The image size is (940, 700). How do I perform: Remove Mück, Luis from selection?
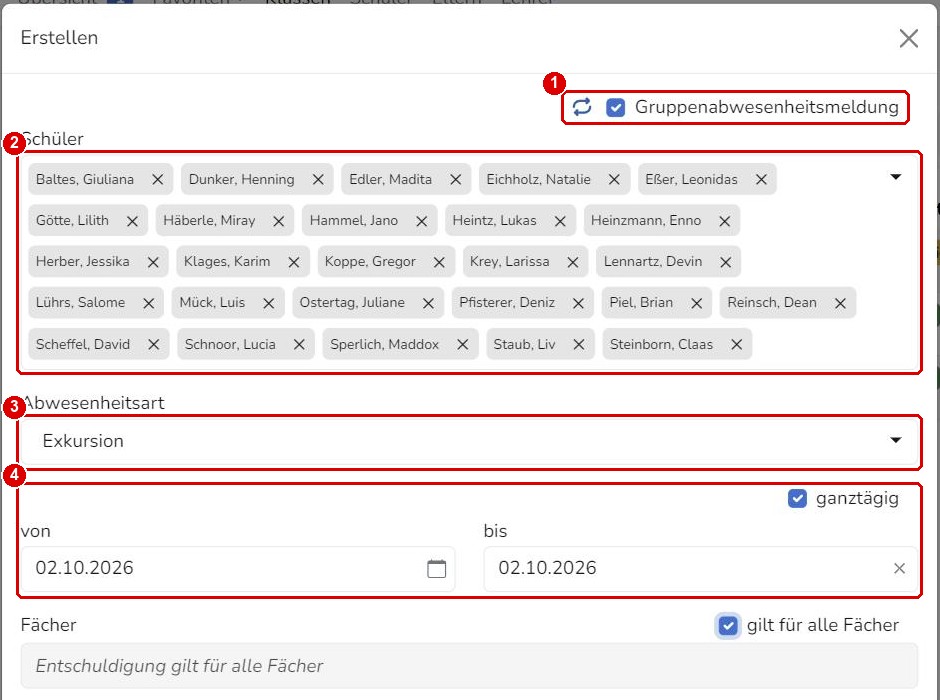pos(269,303)
